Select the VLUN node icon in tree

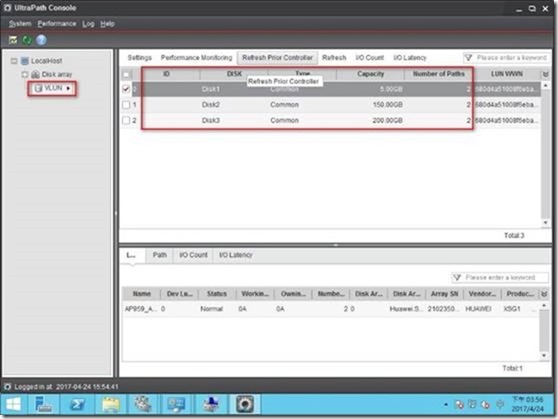(38, 88)
